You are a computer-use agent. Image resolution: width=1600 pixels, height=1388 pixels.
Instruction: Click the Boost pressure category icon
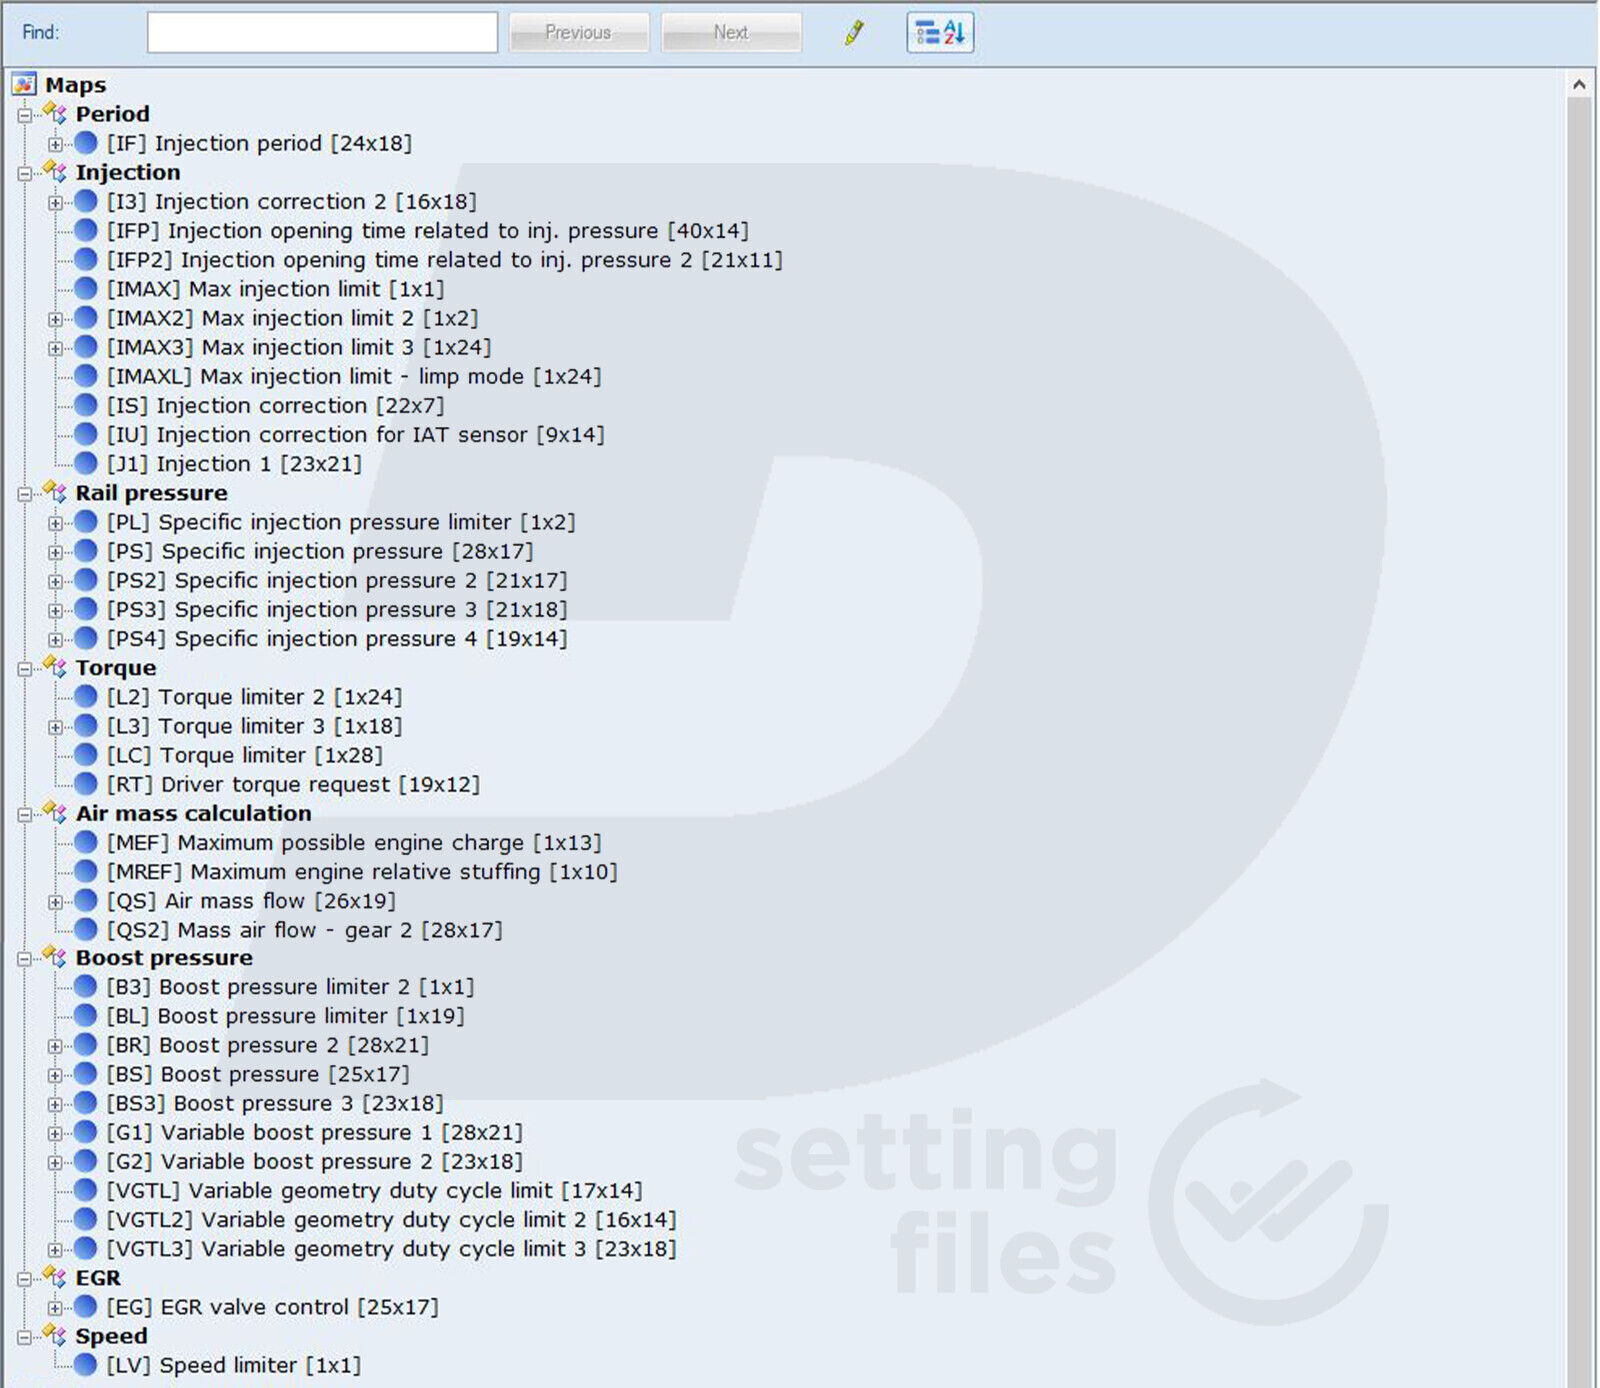[55, 958]
